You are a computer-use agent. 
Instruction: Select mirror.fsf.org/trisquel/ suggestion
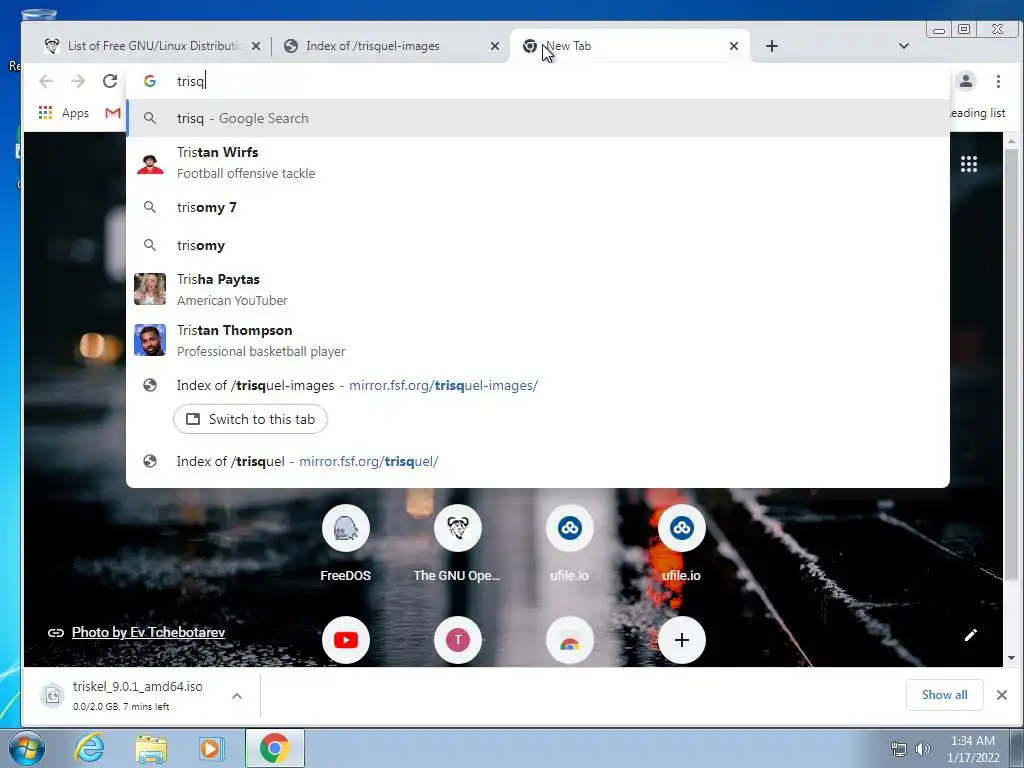537,461
